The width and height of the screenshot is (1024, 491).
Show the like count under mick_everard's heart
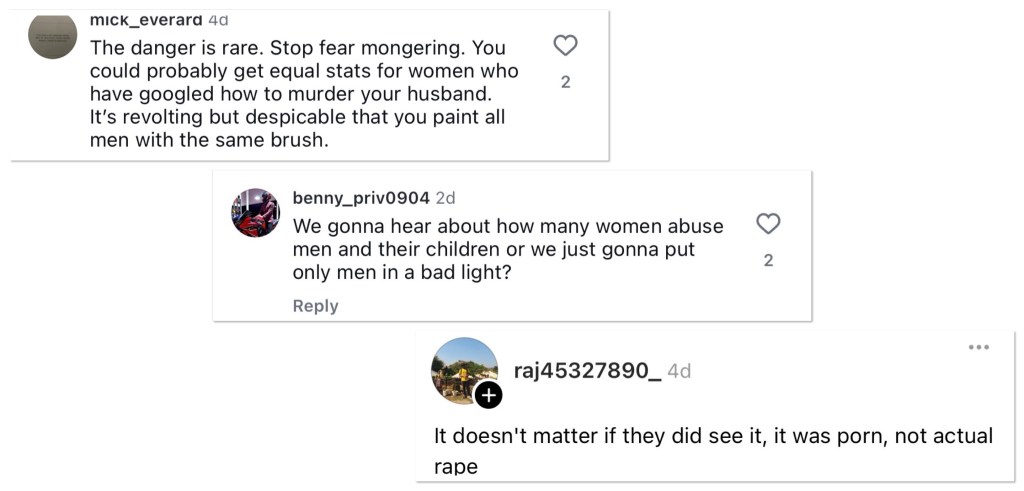point(566,82)
